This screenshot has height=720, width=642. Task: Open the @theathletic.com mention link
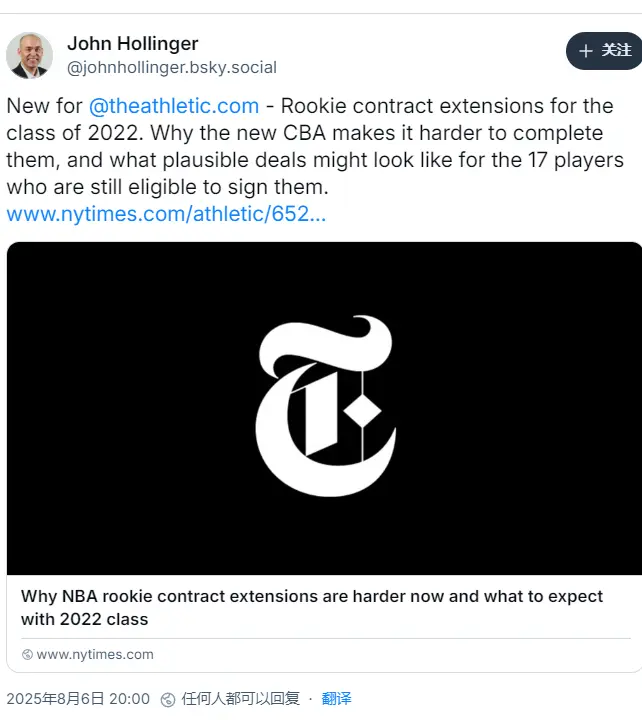174,106
